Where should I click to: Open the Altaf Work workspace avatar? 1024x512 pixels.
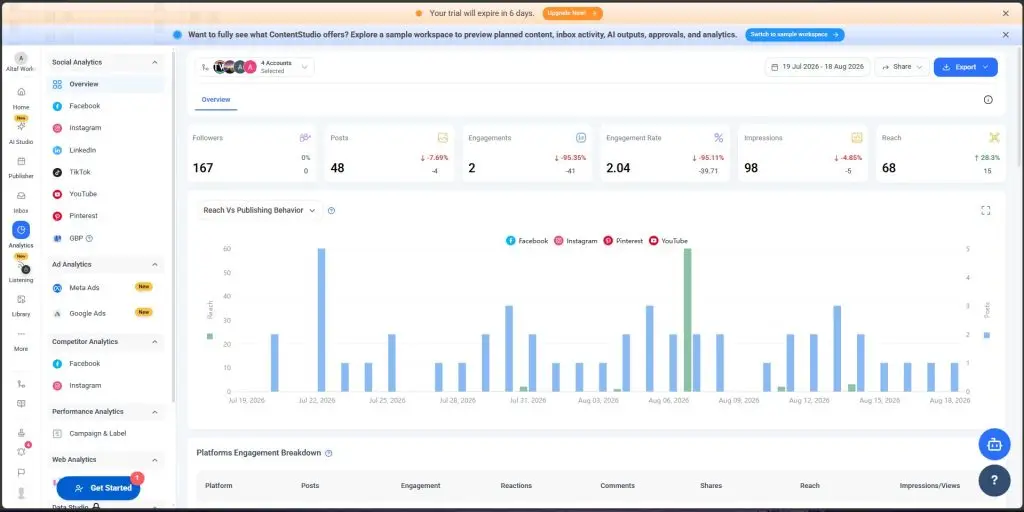pyautogui.click(x=21, y=58)
